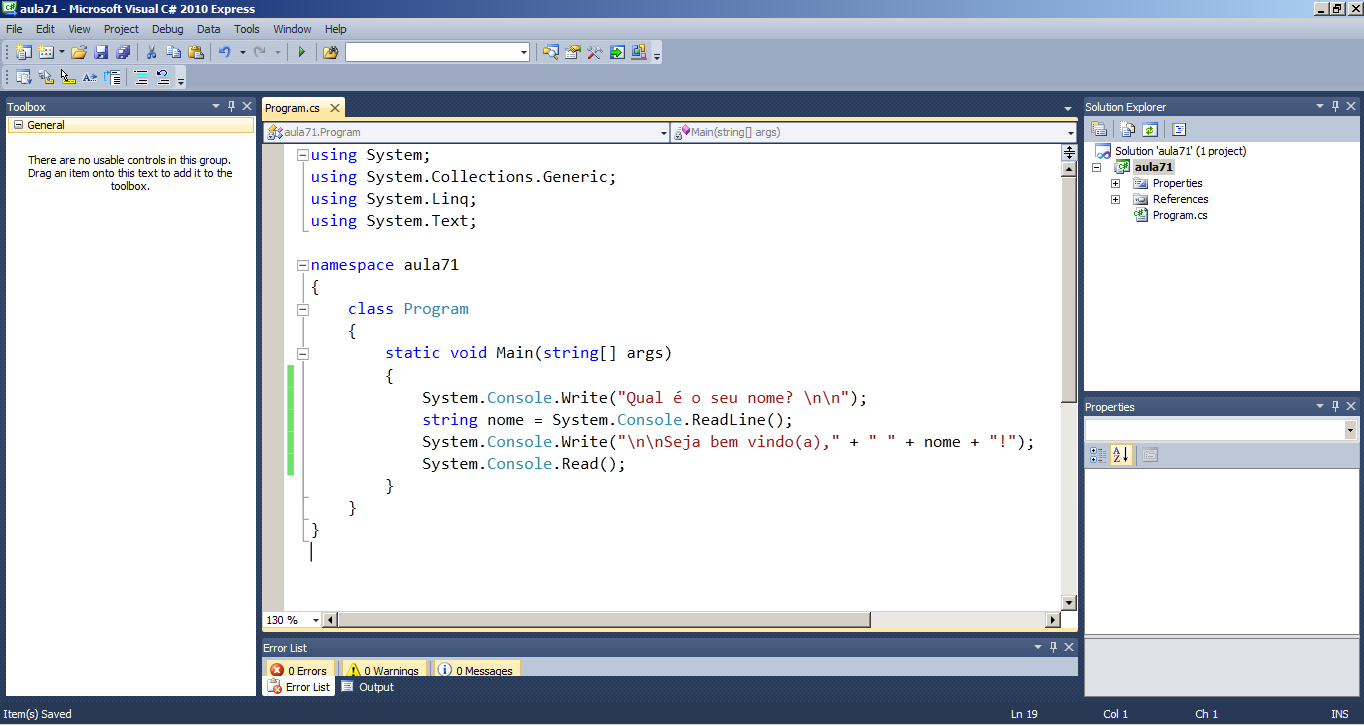
Task: Click the New Project toolbar icon
Action: click(23, 52)
